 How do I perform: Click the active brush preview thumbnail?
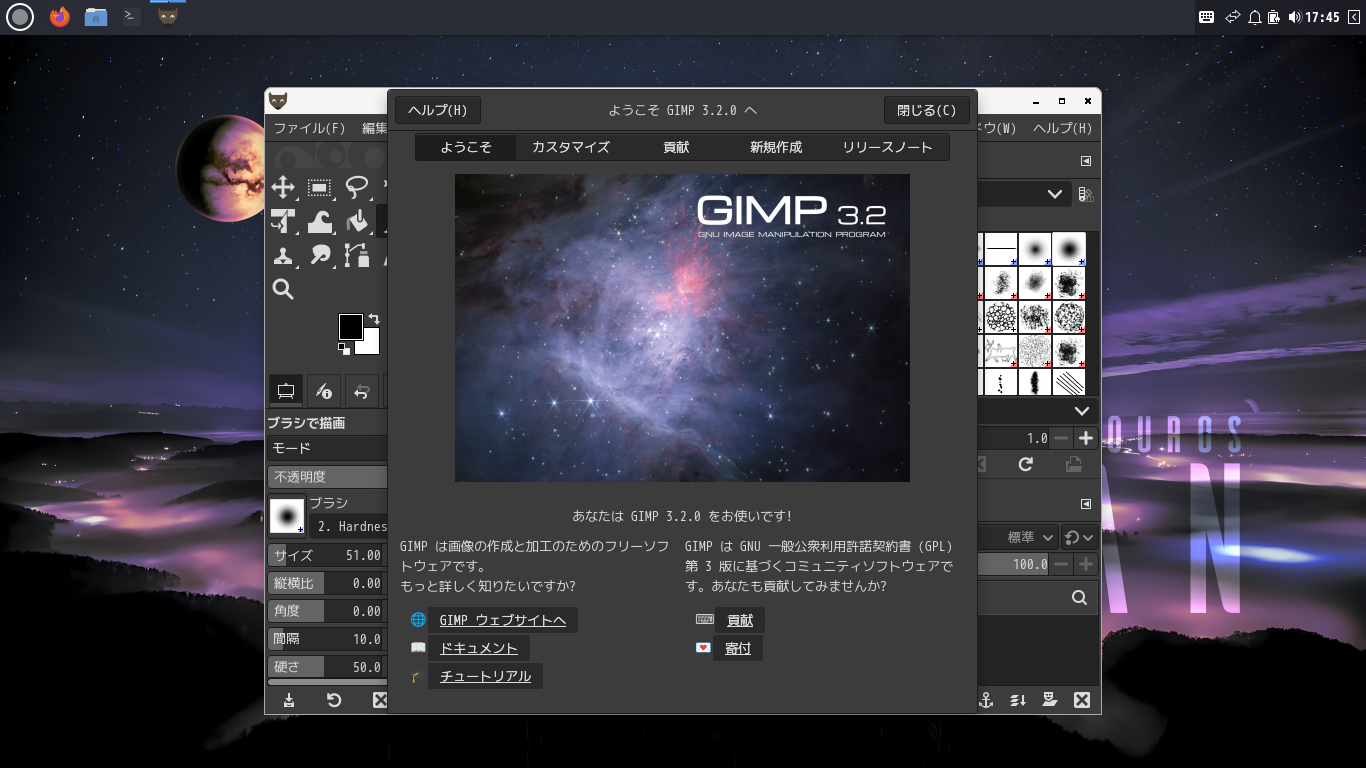click(287, 516)
